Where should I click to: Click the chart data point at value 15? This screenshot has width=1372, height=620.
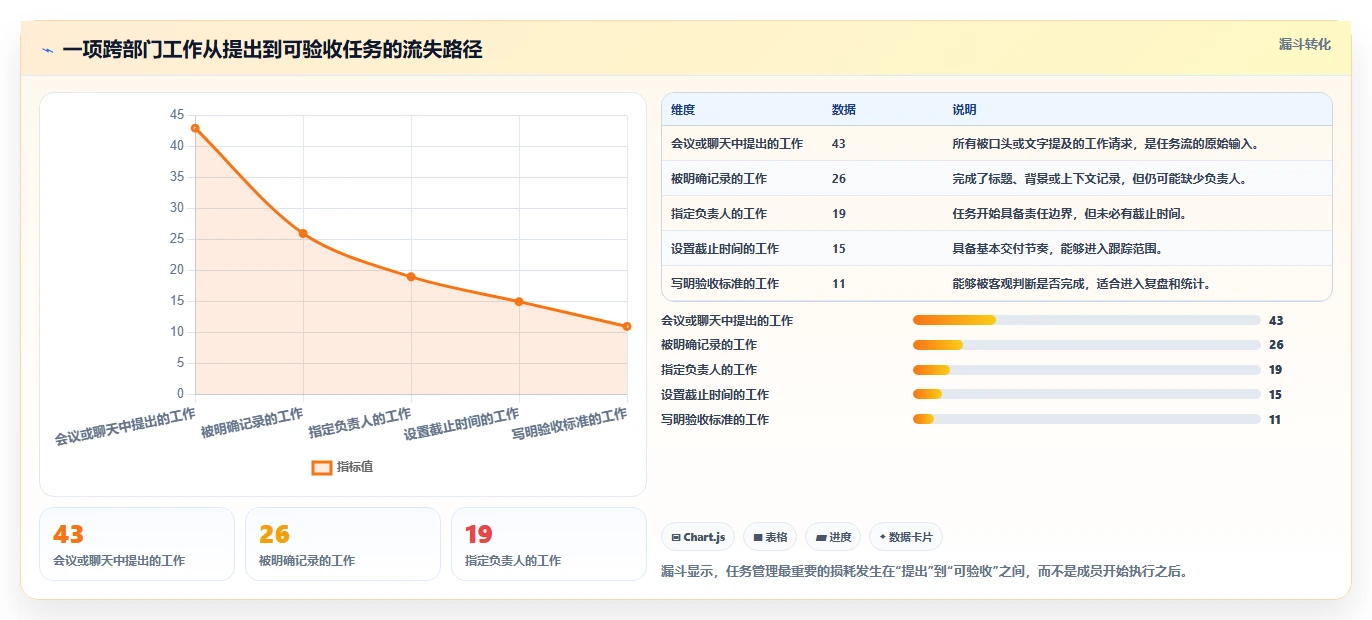(x=519, y=301)
